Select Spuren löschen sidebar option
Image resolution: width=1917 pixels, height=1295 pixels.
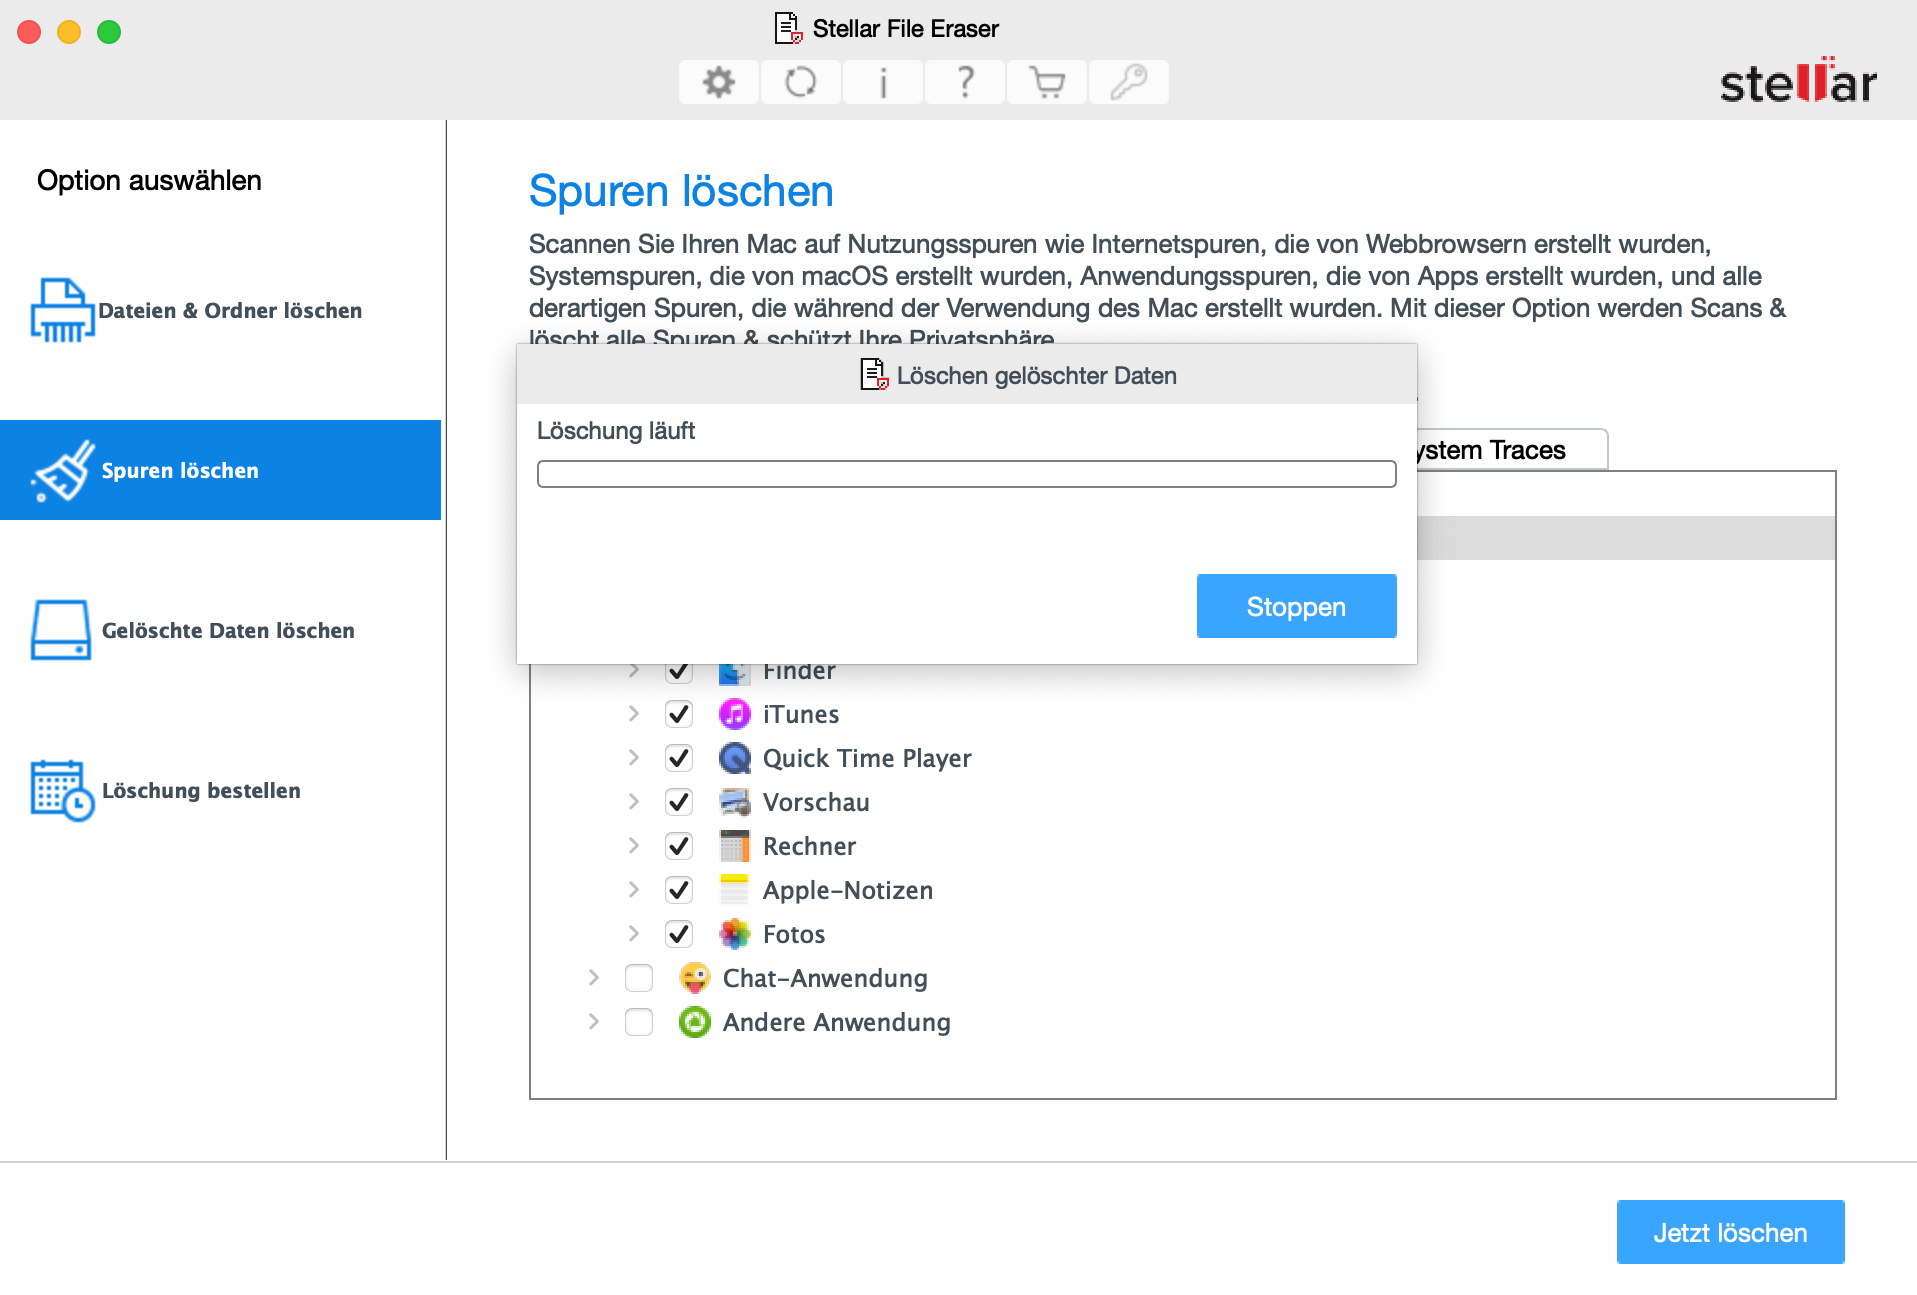220,470
